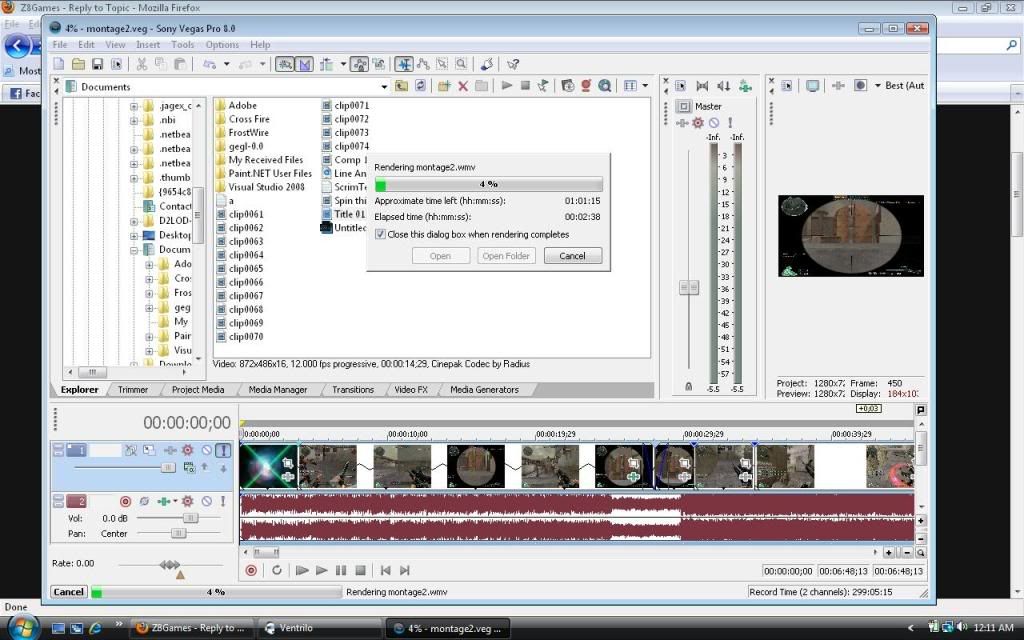This screenshot has height=640, width=1024.
Task: Open the Tools menu
Action: pyautogui.click(x=182, y=45)
